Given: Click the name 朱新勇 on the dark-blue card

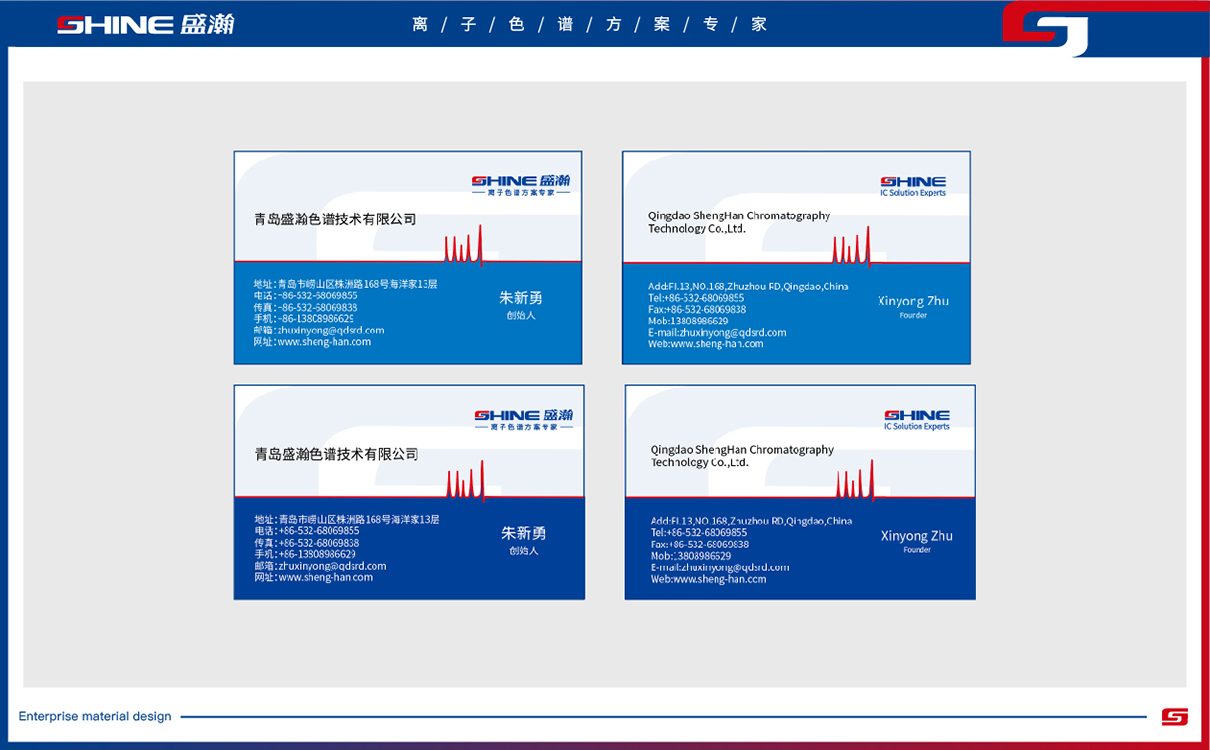Looking at the screenshot, I should pos(524,533).
